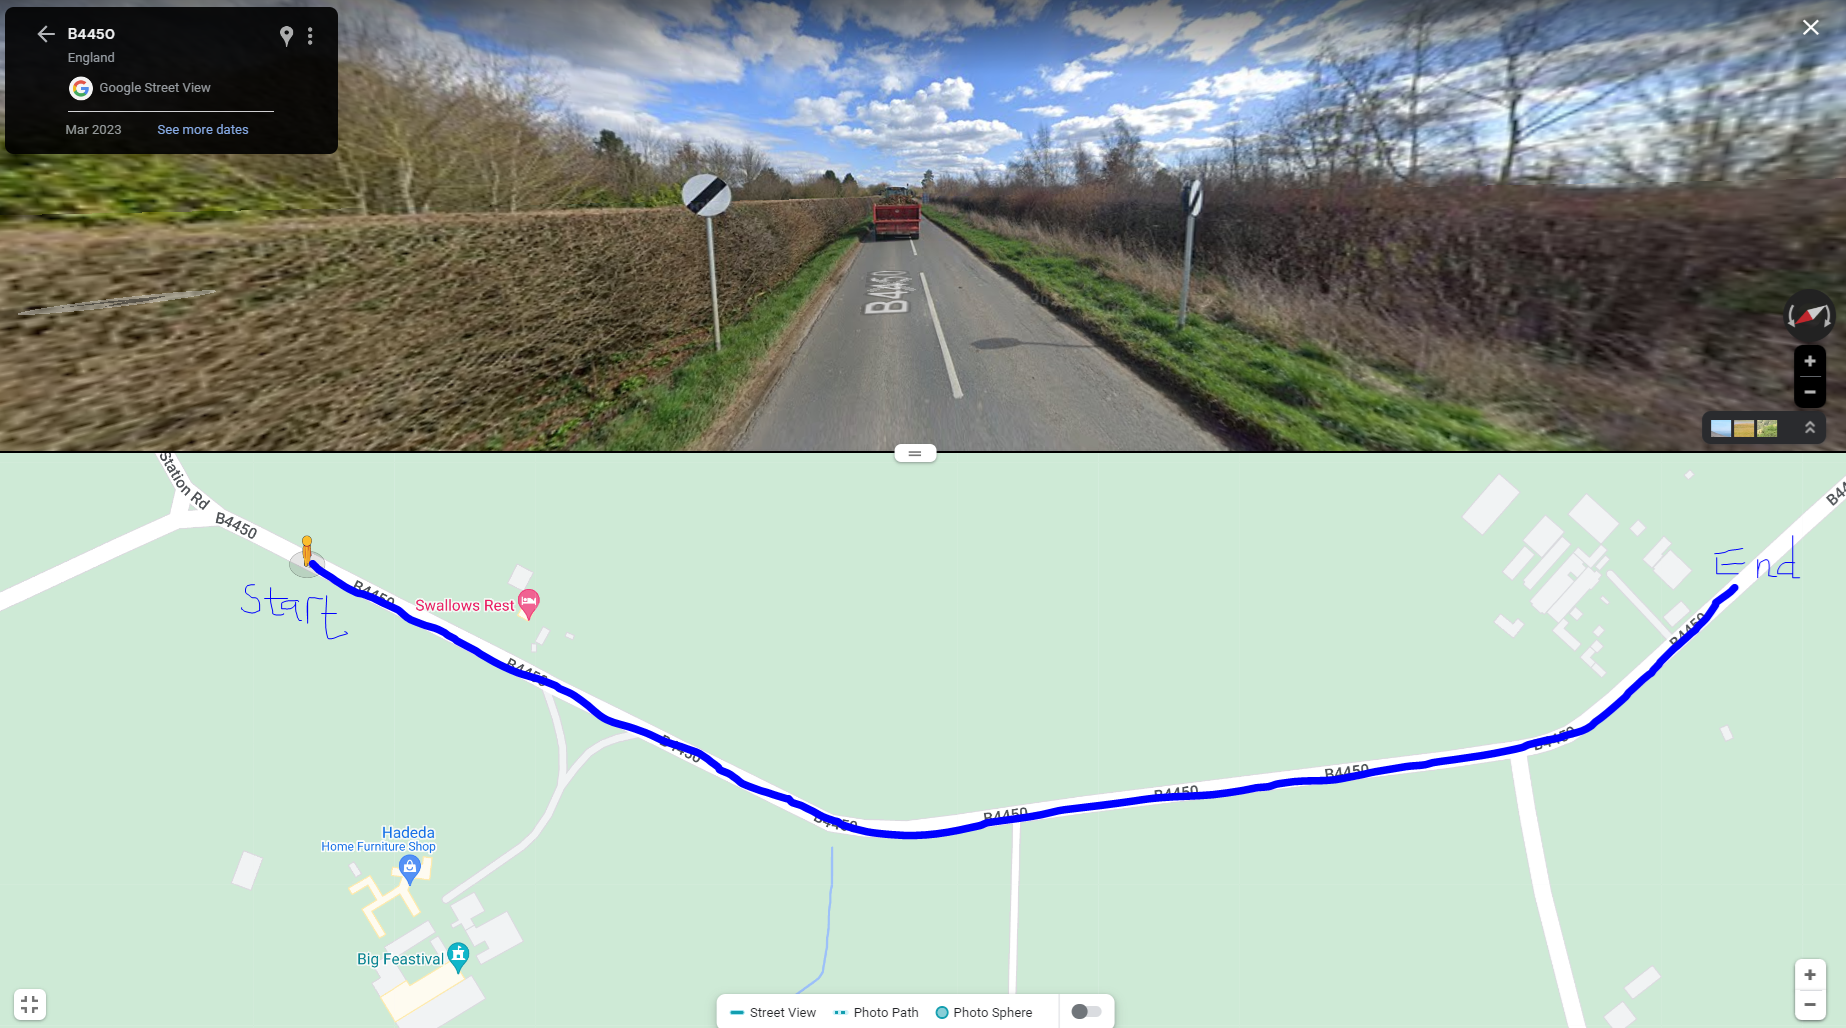
Task: Zoom in on the map
Action: coord(1809,975)
